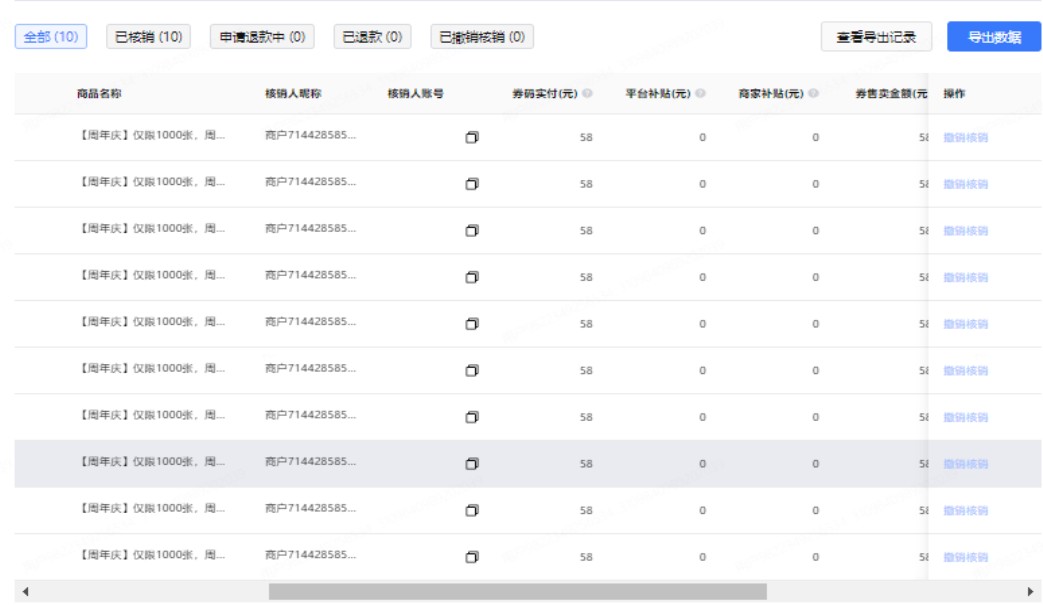1043x605 pixels.
Task: Click the horizontal scrollbar thumb
Action: tap(517, 591)
